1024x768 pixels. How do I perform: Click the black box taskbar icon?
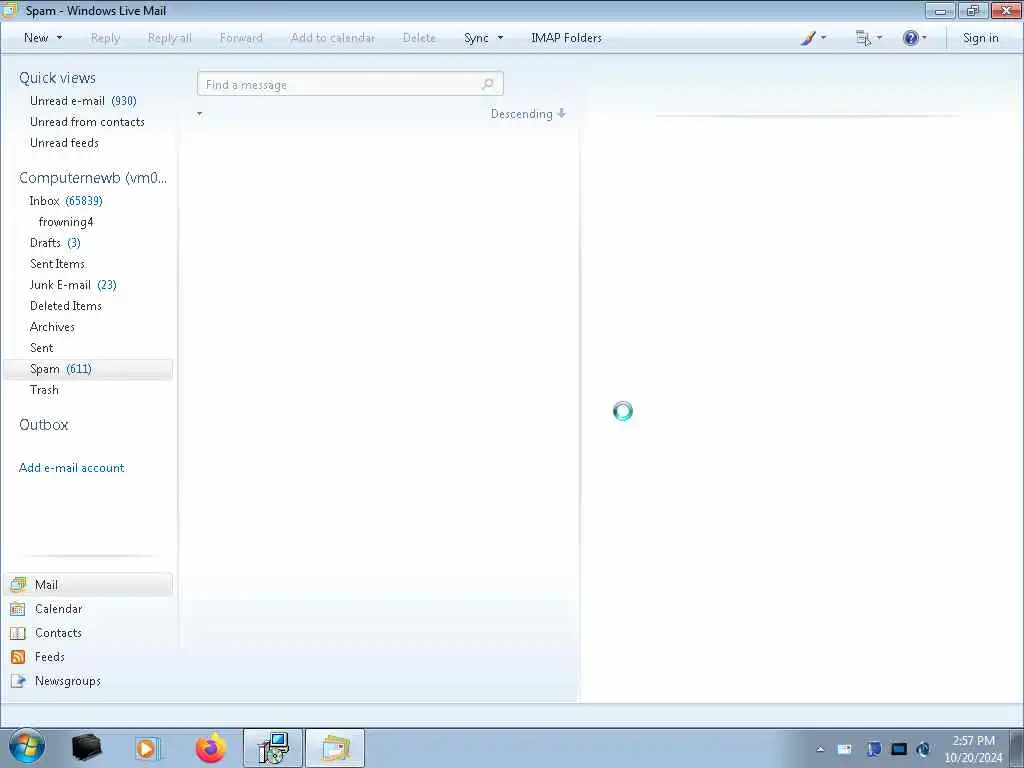click(86, 748)
